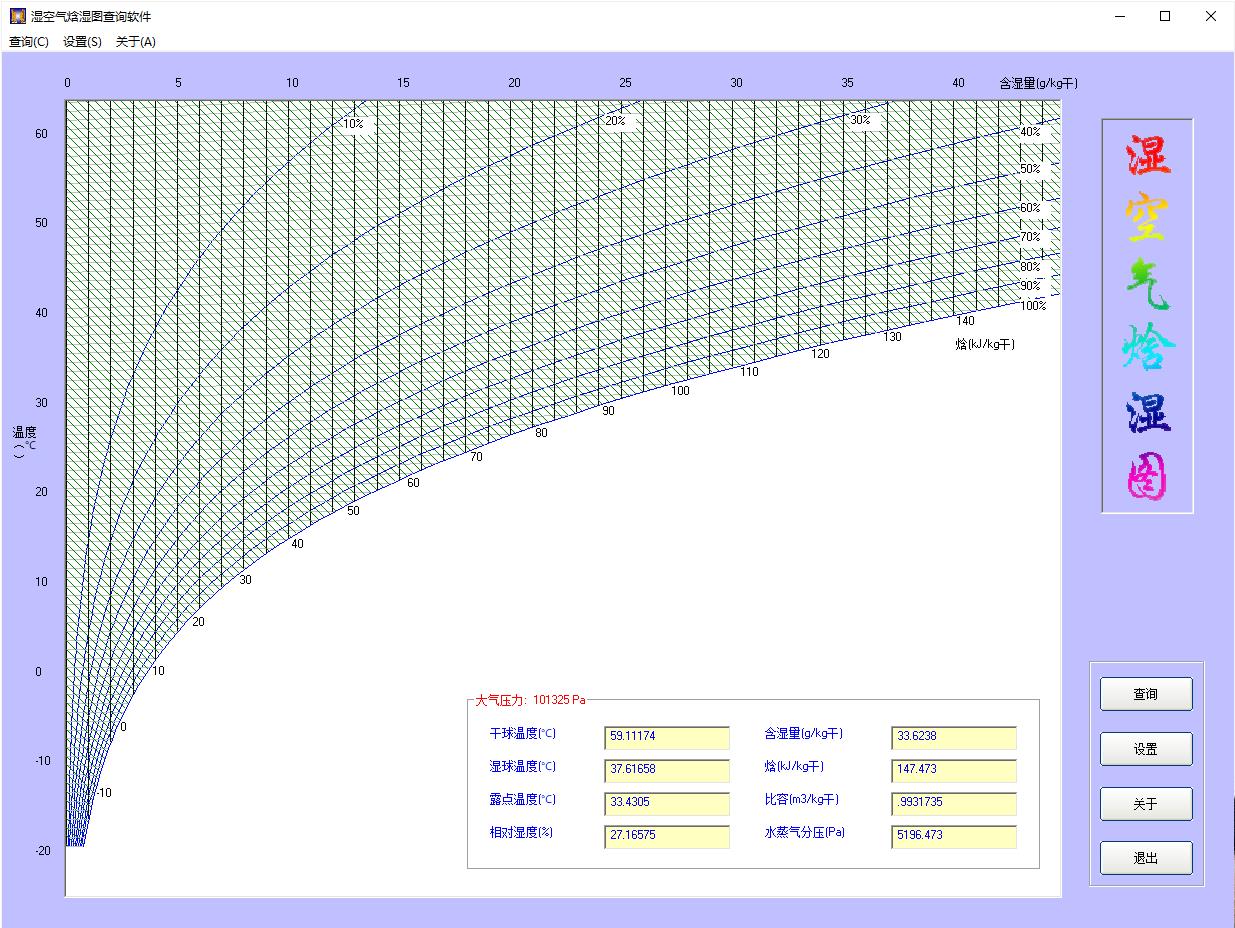Click the 100% saturation curve label

1033,306
